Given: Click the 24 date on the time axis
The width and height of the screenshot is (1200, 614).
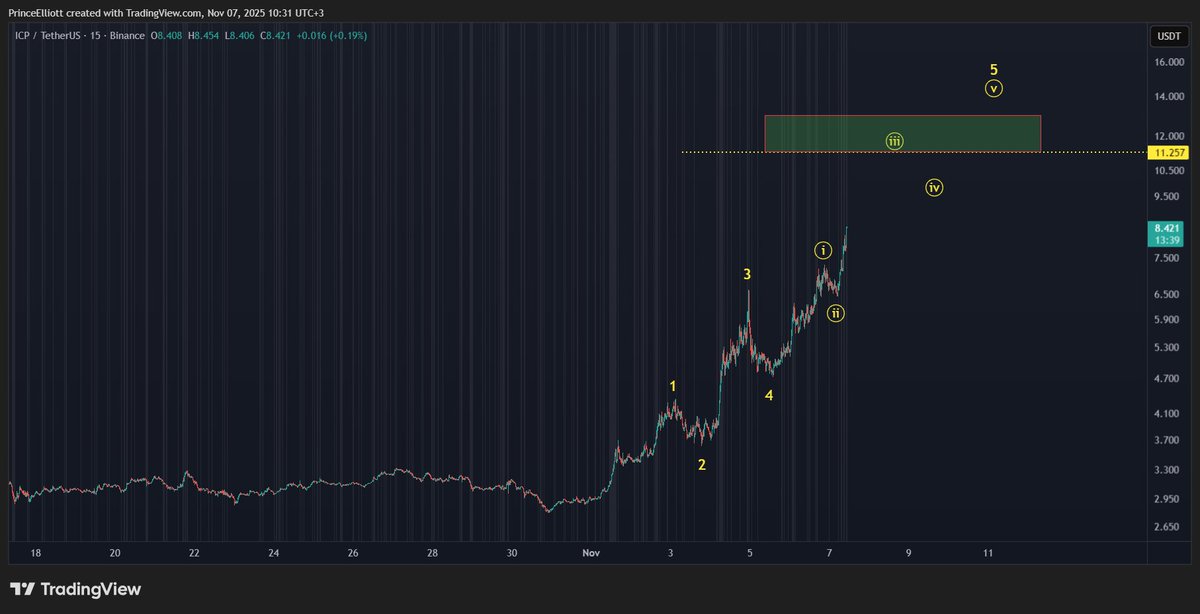Looking at the screenshot, I should point(273,552).
